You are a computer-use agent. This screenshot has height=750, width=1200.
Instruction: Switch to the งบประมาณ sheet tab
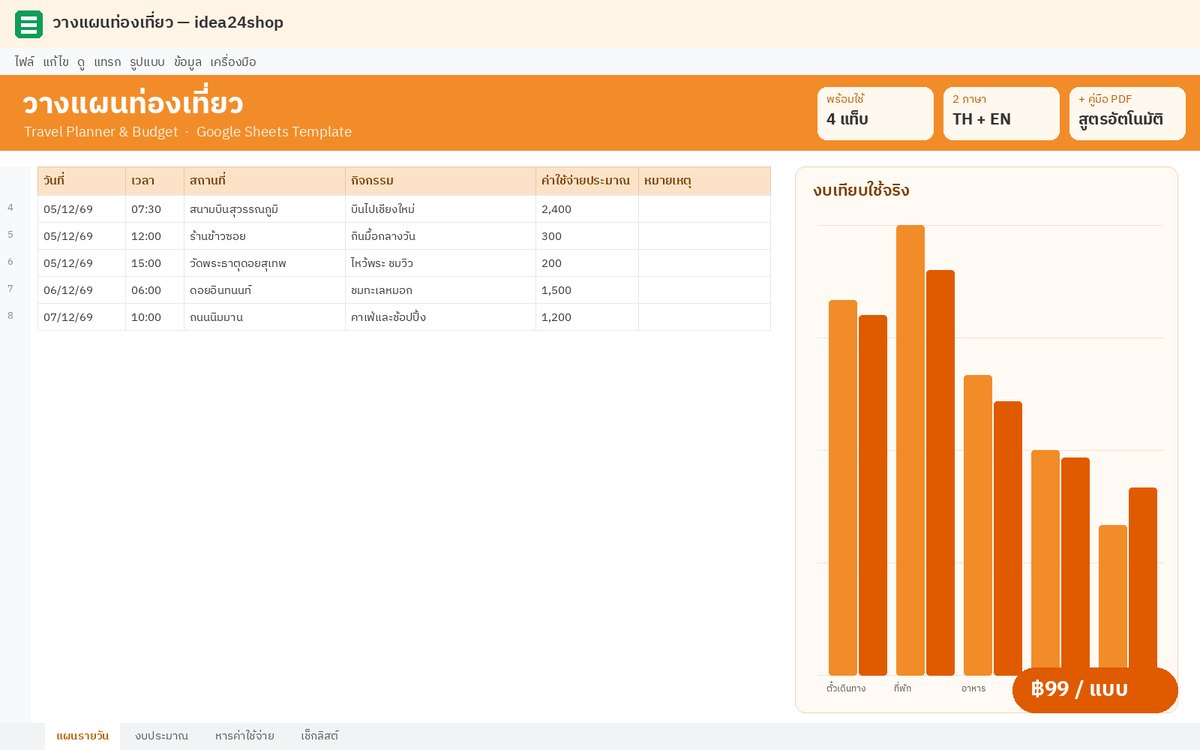point(162,736)
